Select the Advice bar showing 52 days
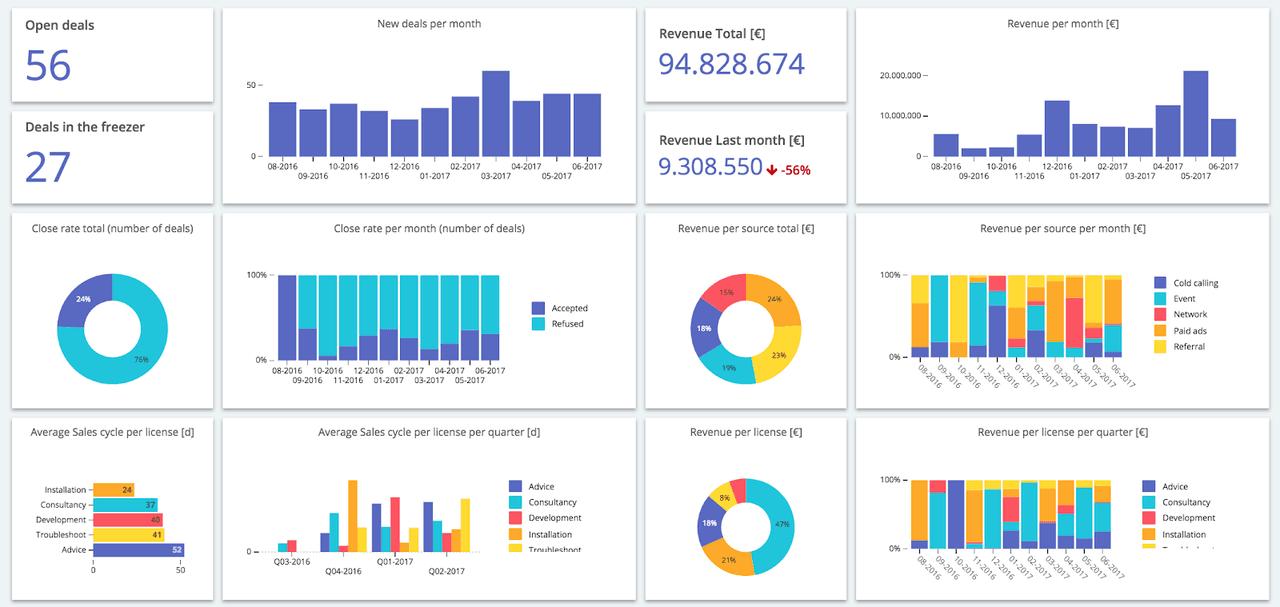The width and height of the screenshot is (1280, 607). pyautogui.click(x=138, y=550)
